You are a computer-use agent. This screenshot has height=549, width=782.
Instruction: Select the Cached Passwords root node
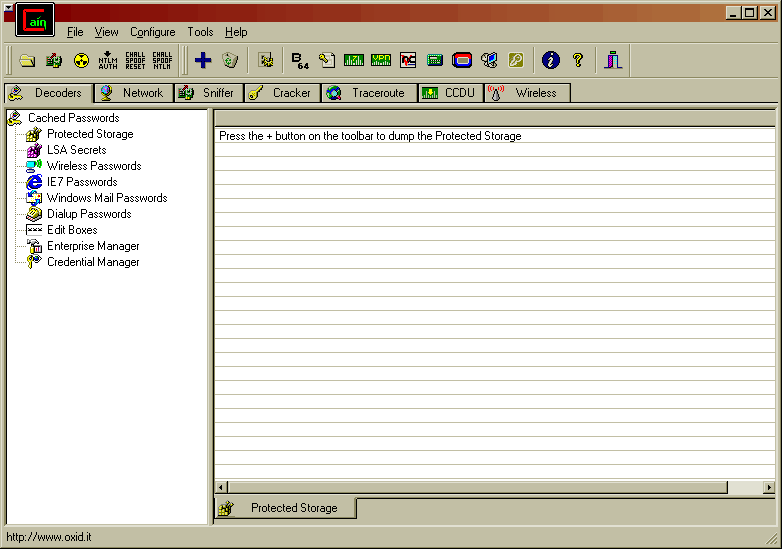pos(74,118)
